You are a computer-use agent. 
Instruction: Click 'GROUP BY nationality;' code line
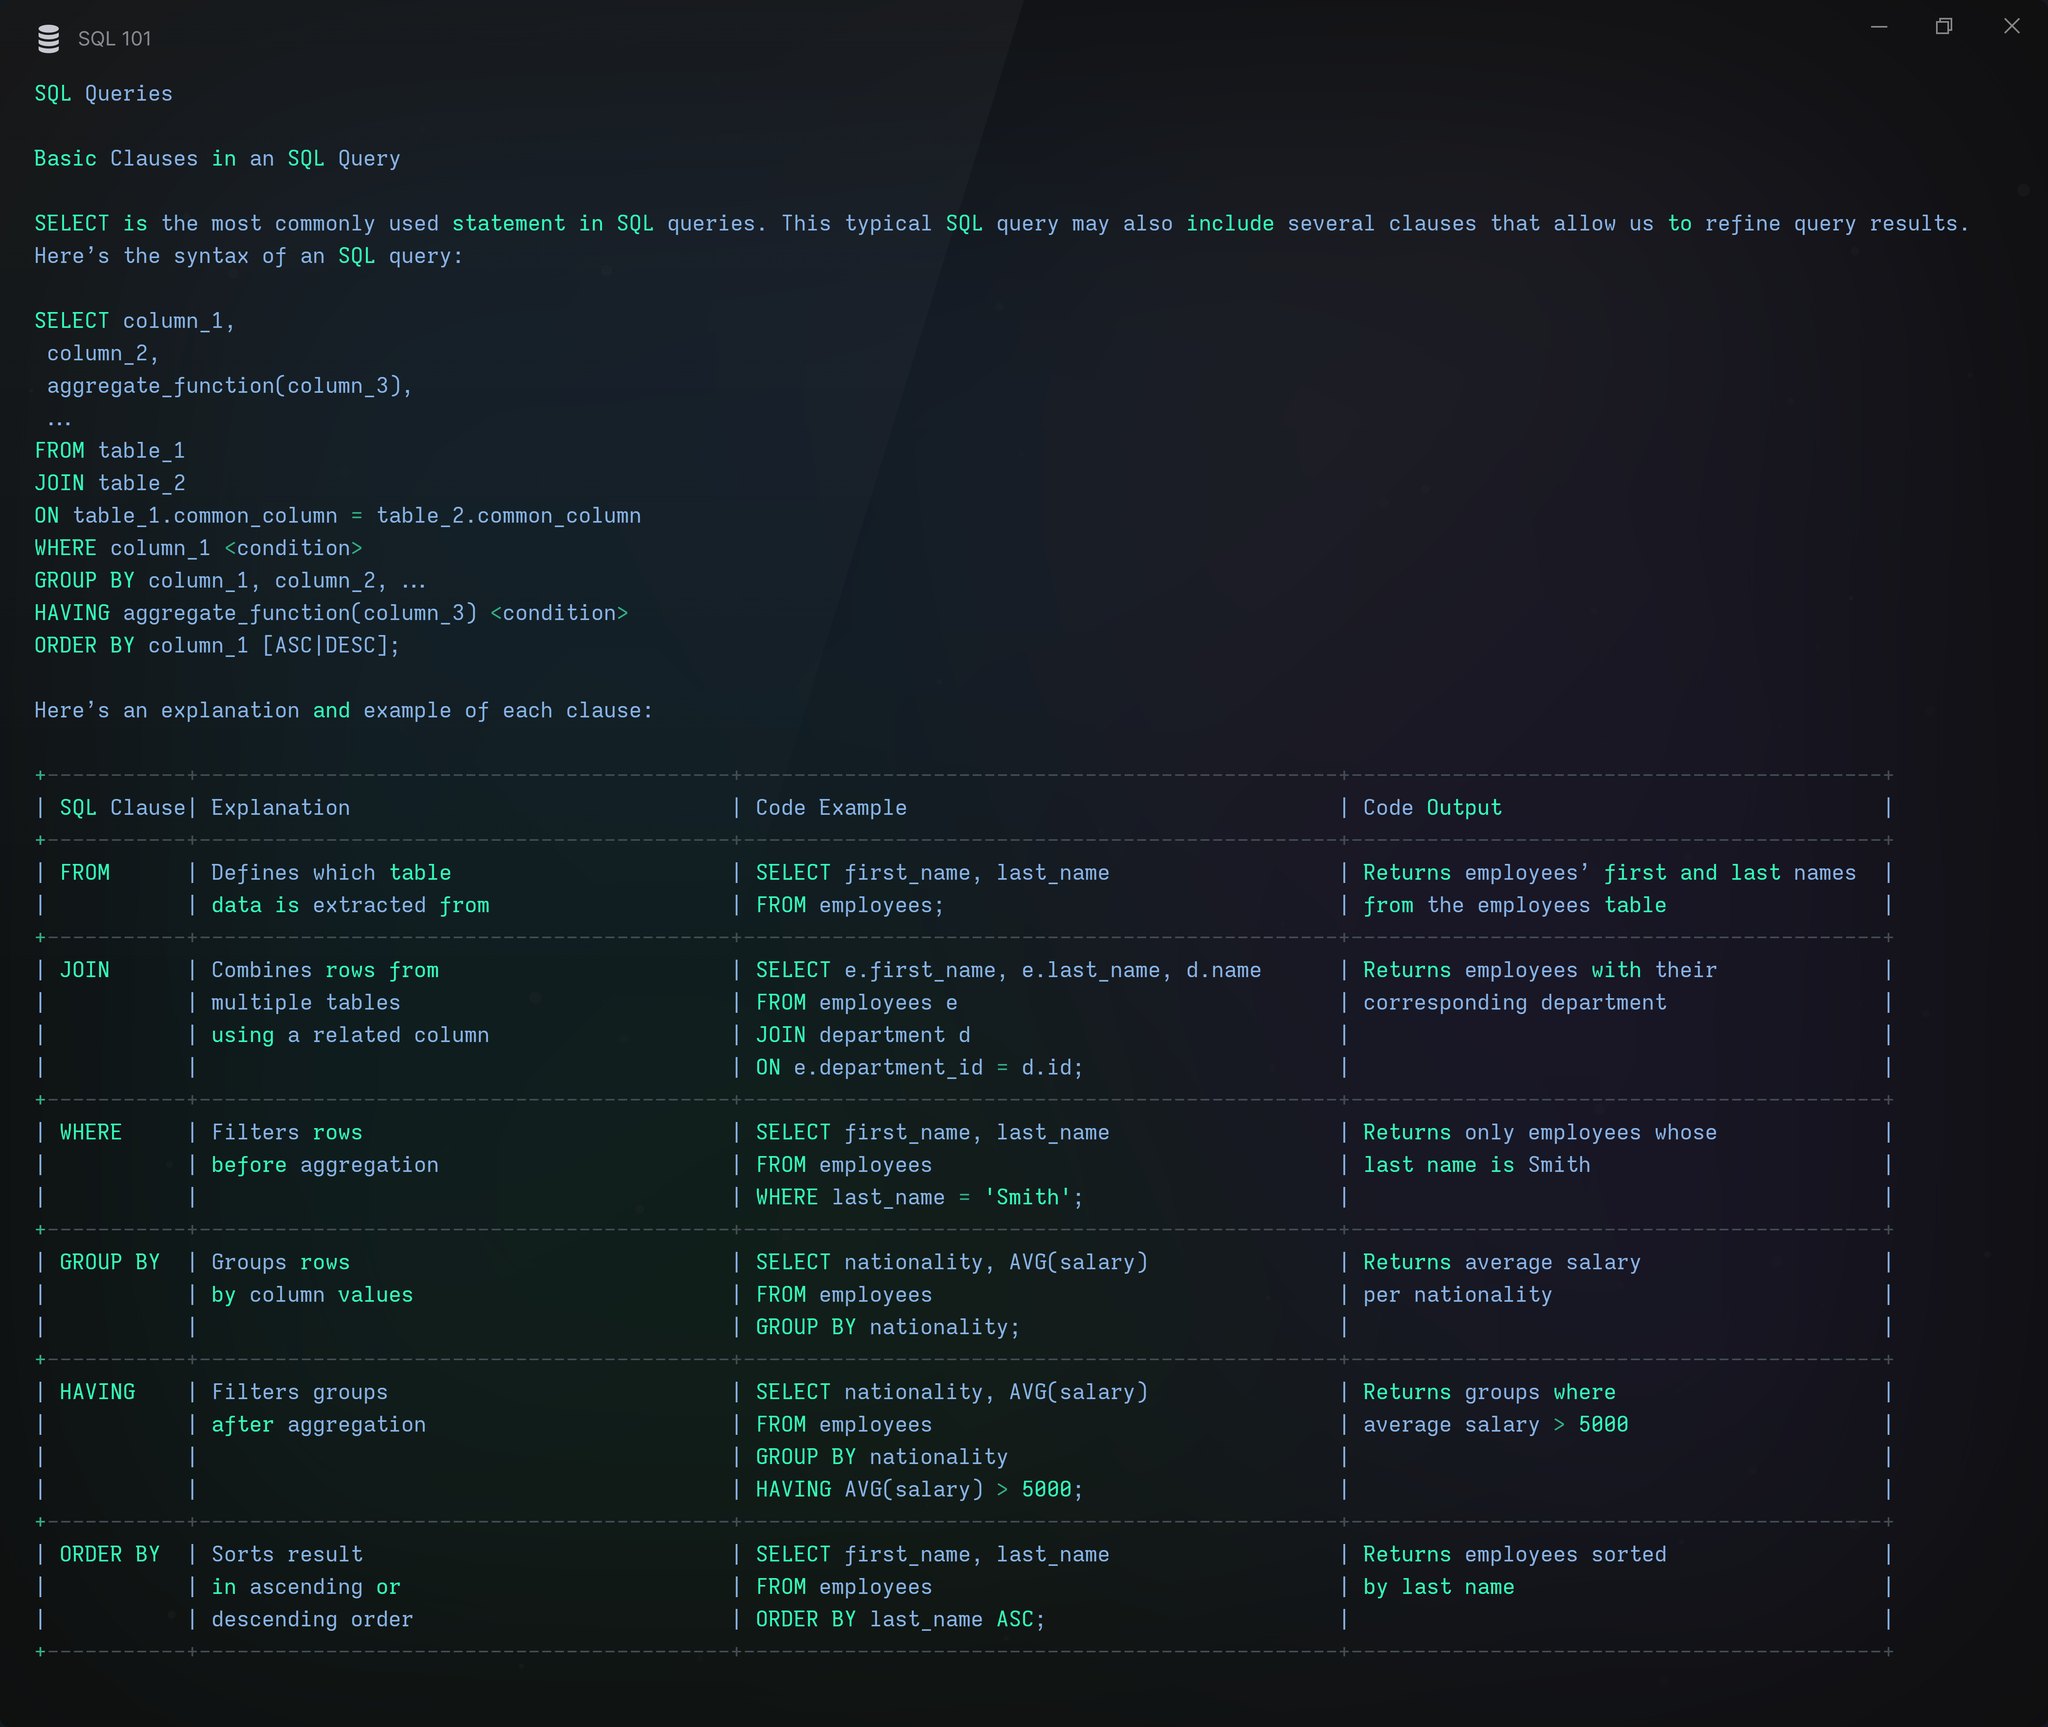pos(888,1328)
